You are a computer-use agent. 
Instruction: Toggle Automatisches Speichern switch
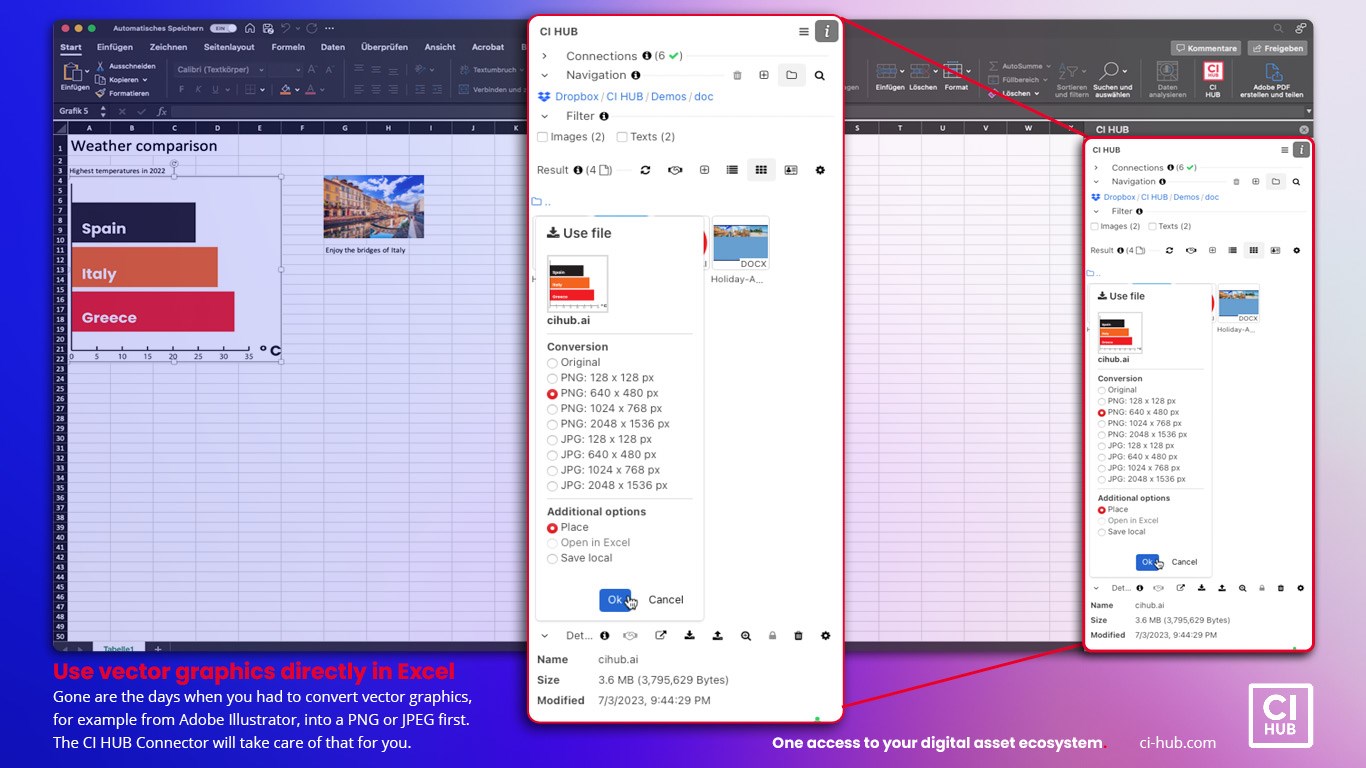(223, 28)
